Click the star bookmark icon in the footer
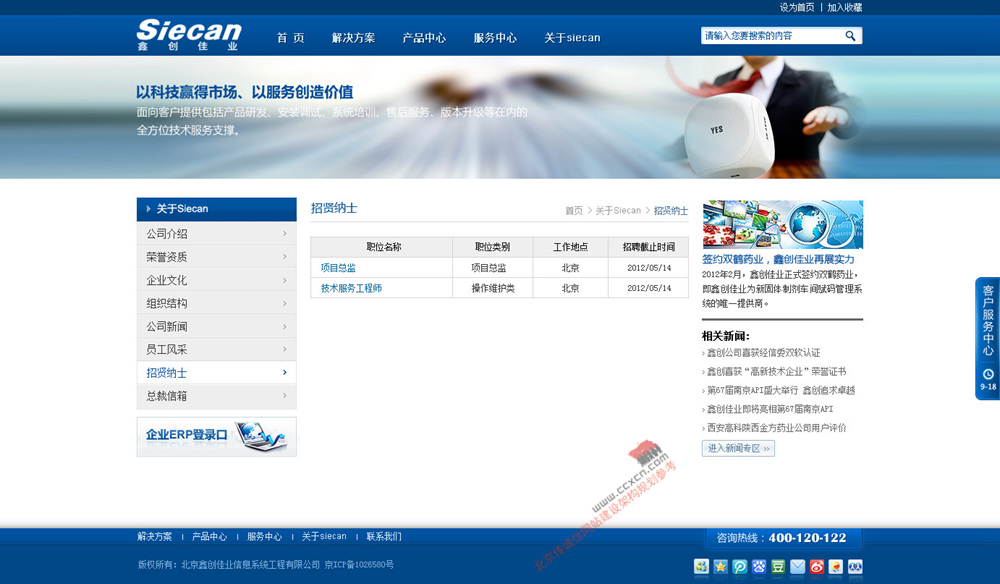Image resolution: width=1000 pixels, height=584 pixels. (719, 566)
